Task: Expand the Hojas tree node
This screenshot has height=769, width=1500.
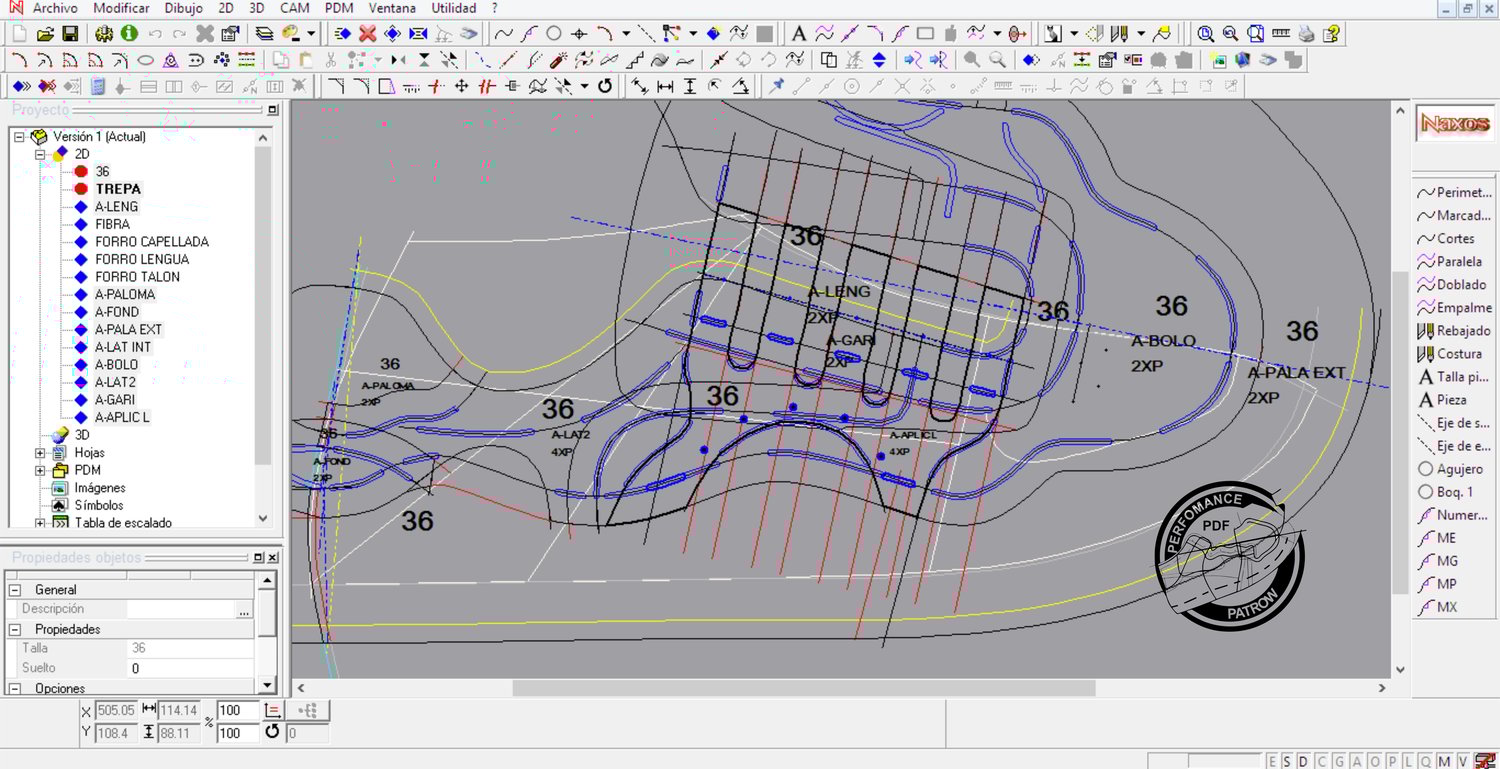Action: pos(41,453)
